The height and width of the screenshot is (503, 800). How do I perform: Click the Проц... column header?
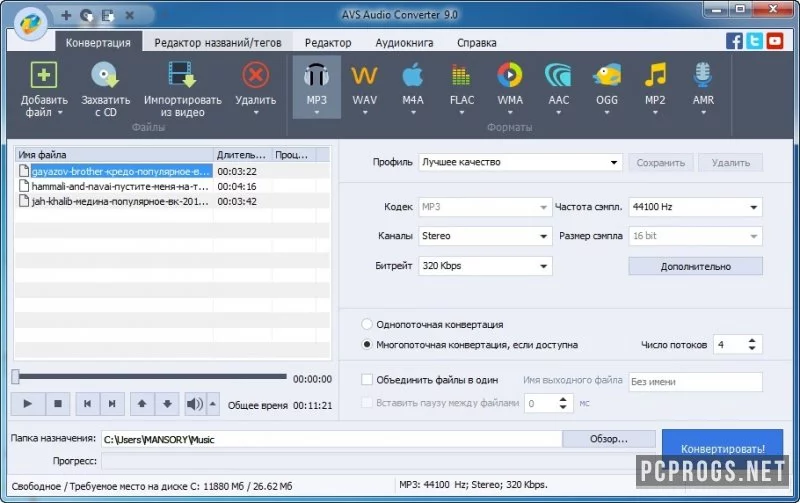(294, 155)
